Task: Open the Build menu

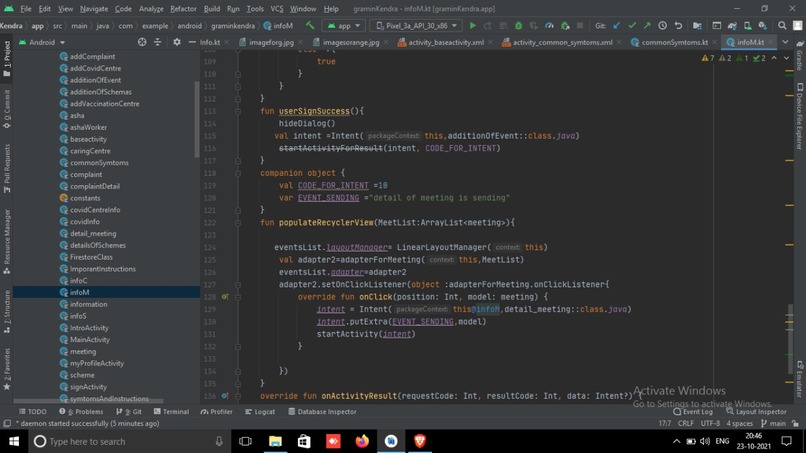Action: point(212,9)
